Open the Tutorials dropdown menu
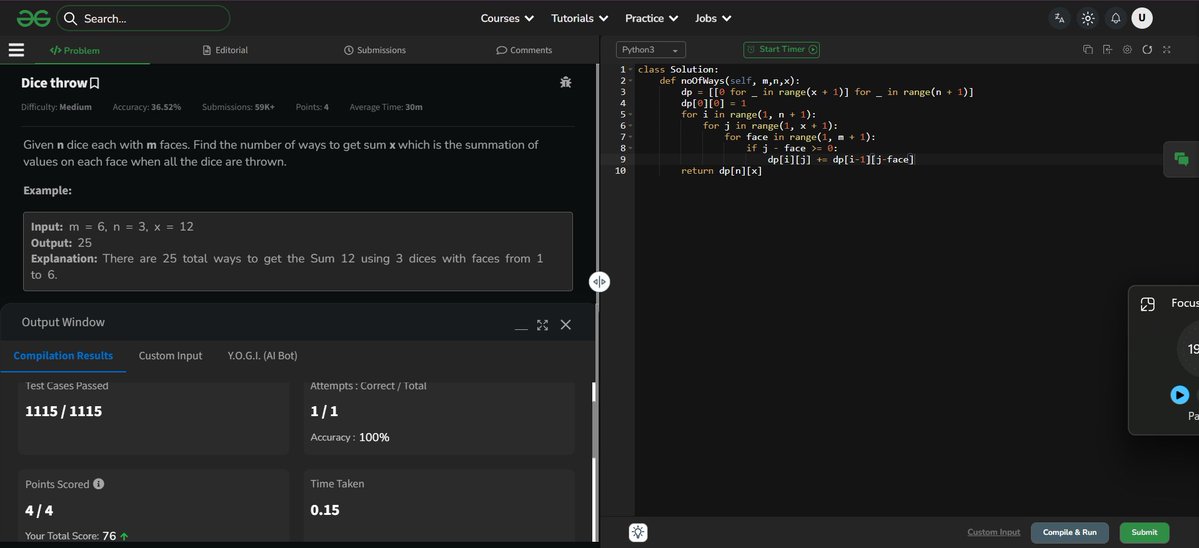Screen dimensions: 1199x548 580,18
